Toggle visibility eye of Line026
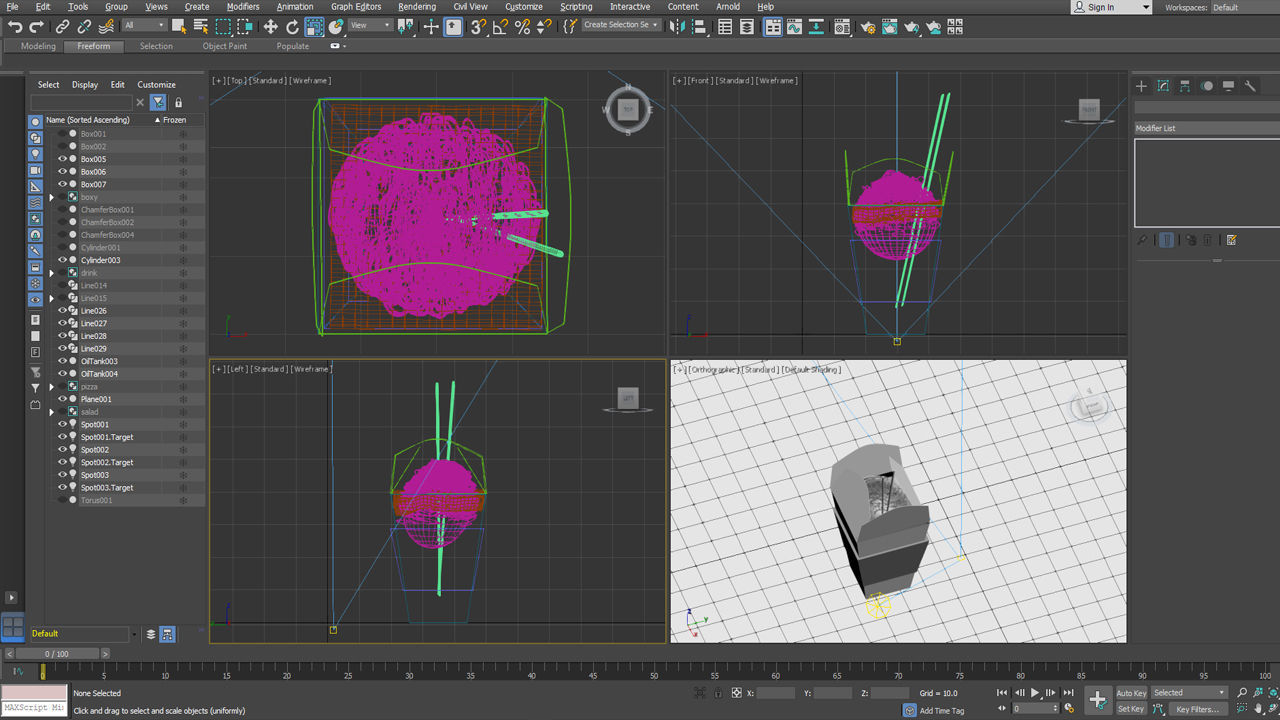The width and height of the screenshot is (1280, 720). click(x=62, y=310)
